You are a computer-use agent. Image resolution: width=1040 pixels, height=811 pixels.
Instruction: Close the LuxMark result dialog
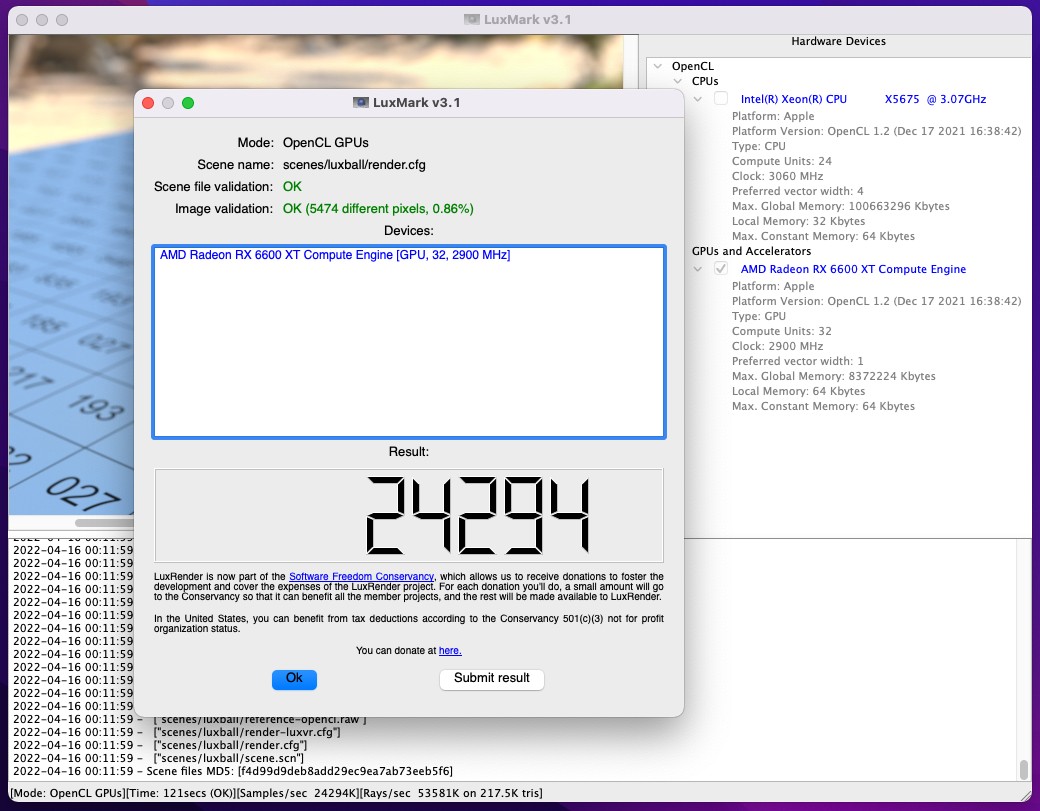[x=148, y=103]
